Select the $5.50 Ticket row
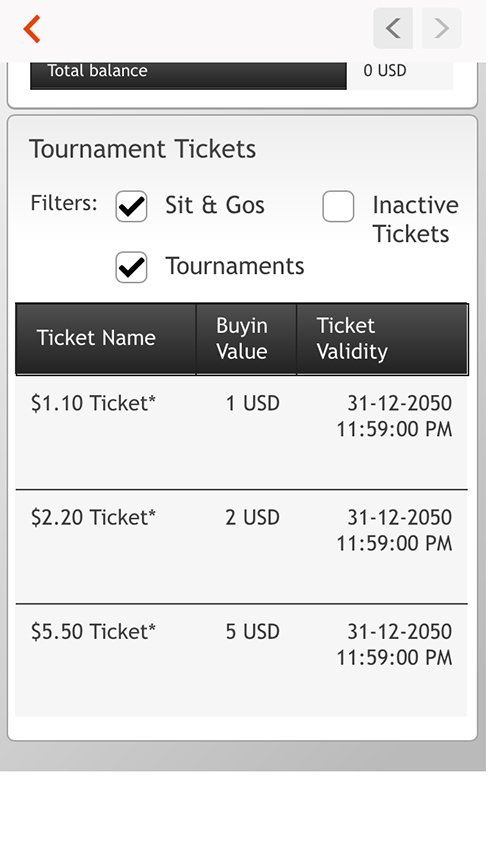Image resolution: width=489 pixels, height=865 pixels. point(241,660)
